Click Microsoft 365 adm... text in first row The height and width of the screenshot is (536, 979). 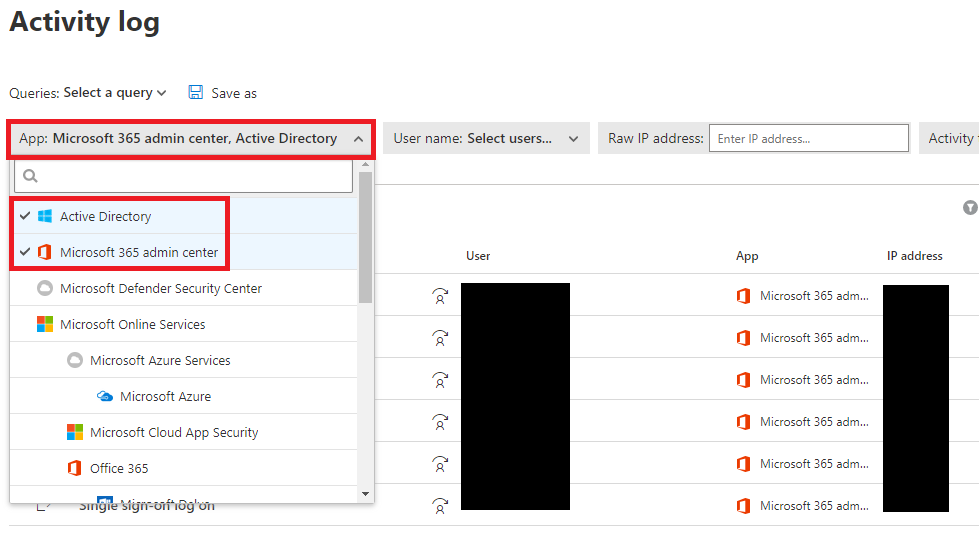pos(814,296)
